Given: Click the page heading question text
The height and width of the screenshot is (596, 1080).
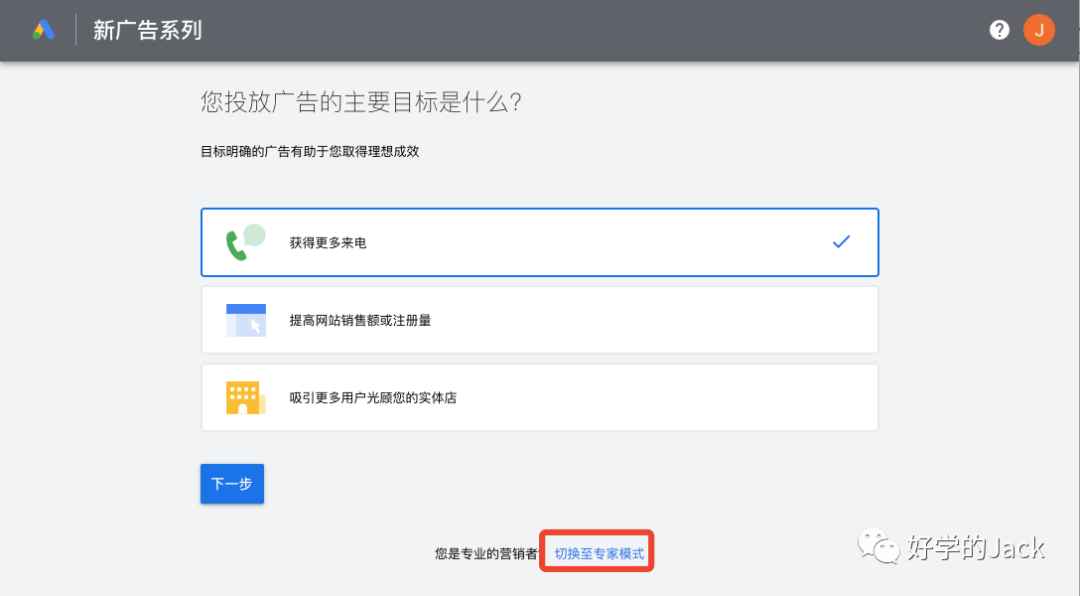Looking at the screenshot, I should (361, 102).
